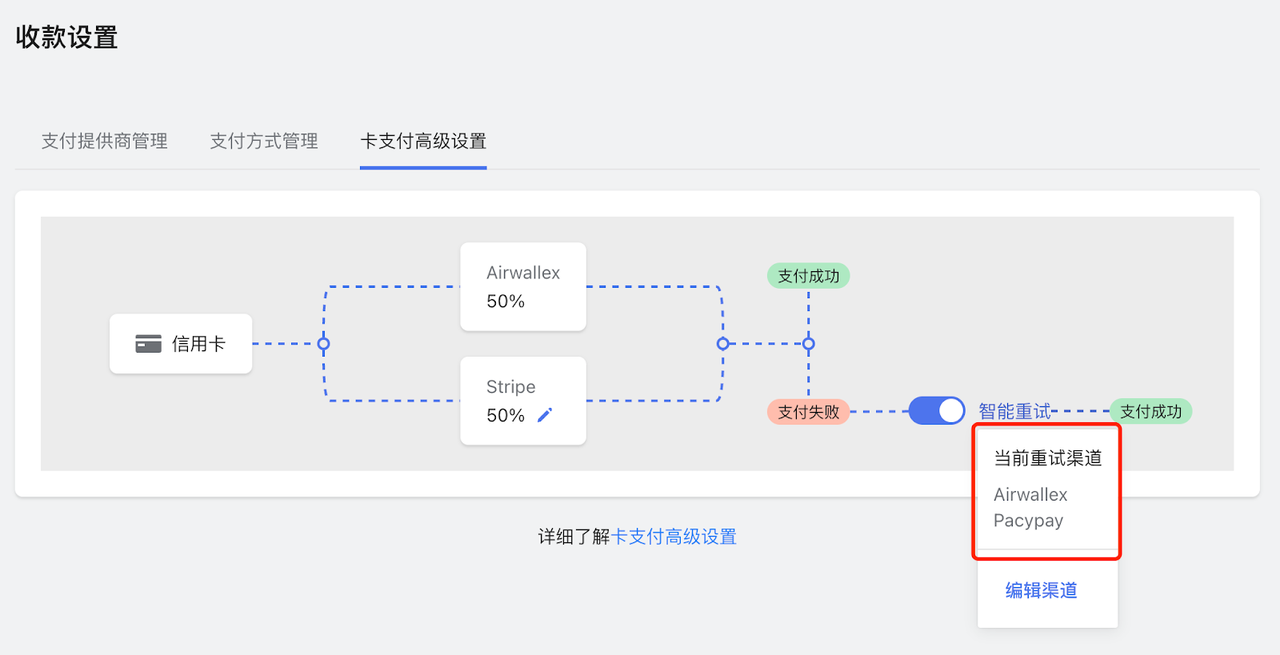1280x655 pixels.
Task: Select Pacypay in the retry channel list
Action: (x=1026, y=520)
